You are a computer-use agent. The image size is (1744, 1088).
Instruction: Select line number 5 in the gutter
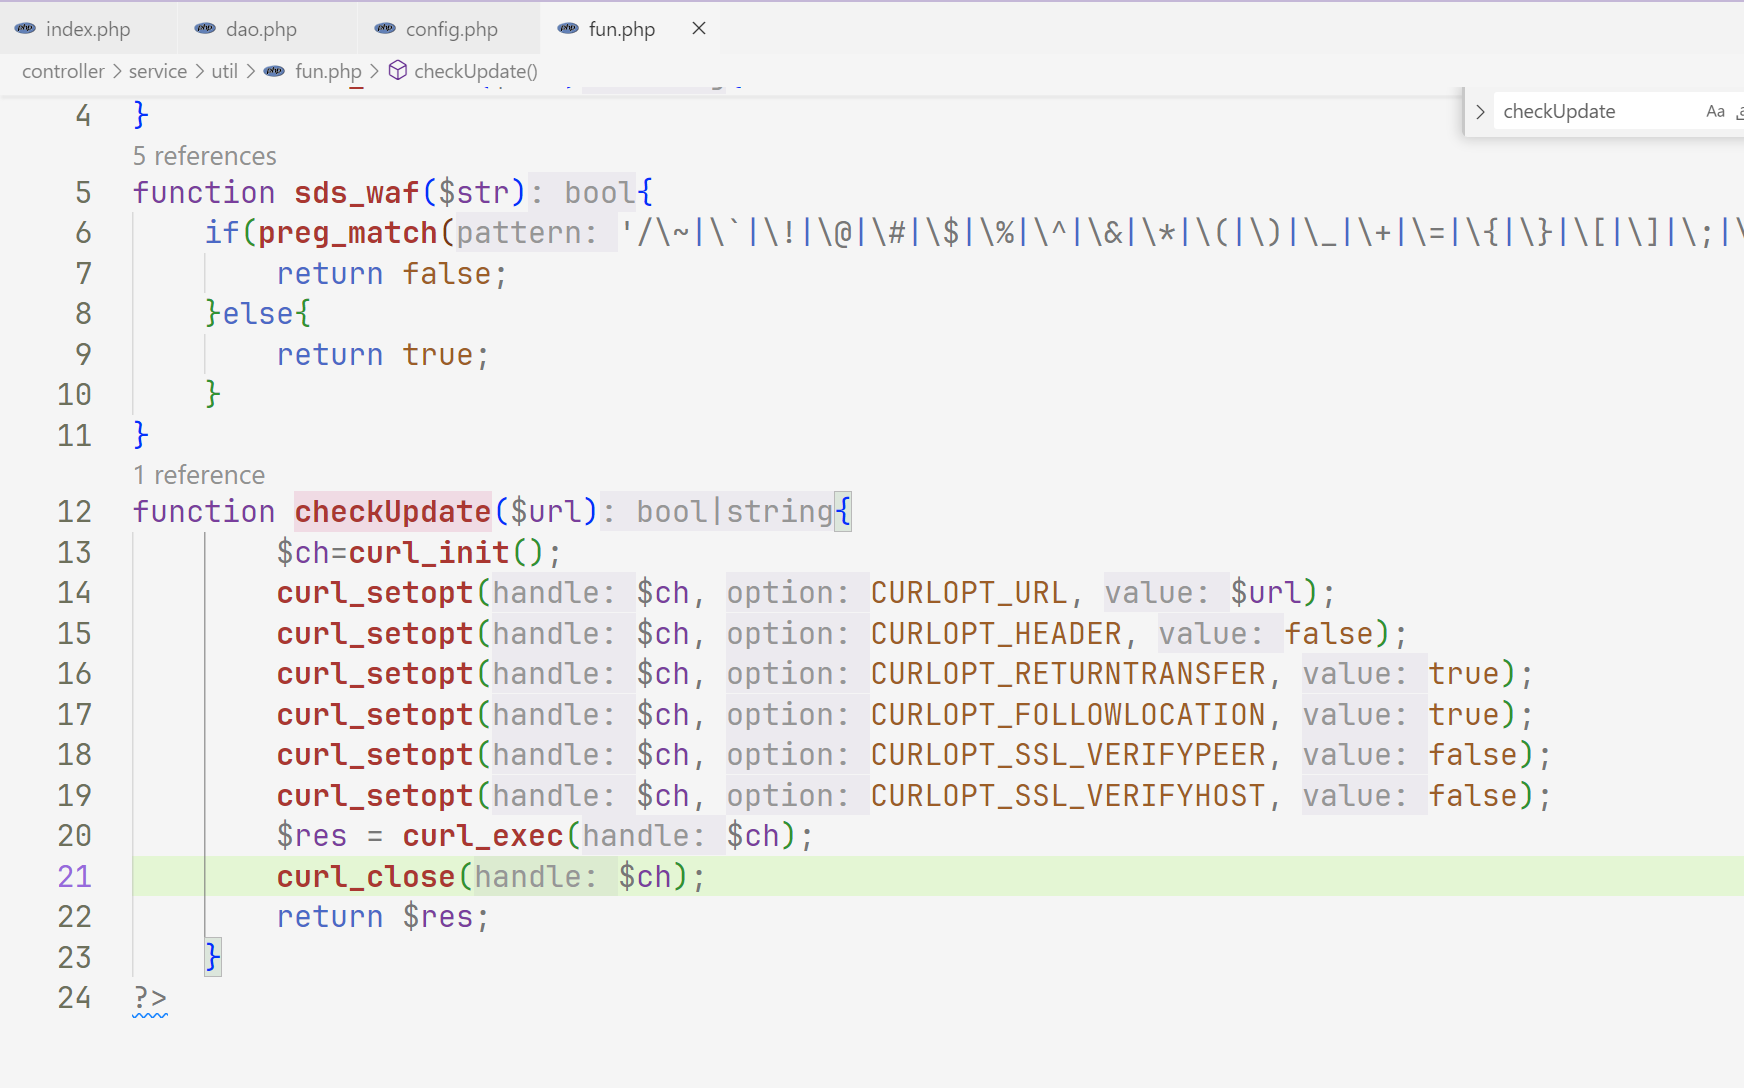tap(83, 193)
